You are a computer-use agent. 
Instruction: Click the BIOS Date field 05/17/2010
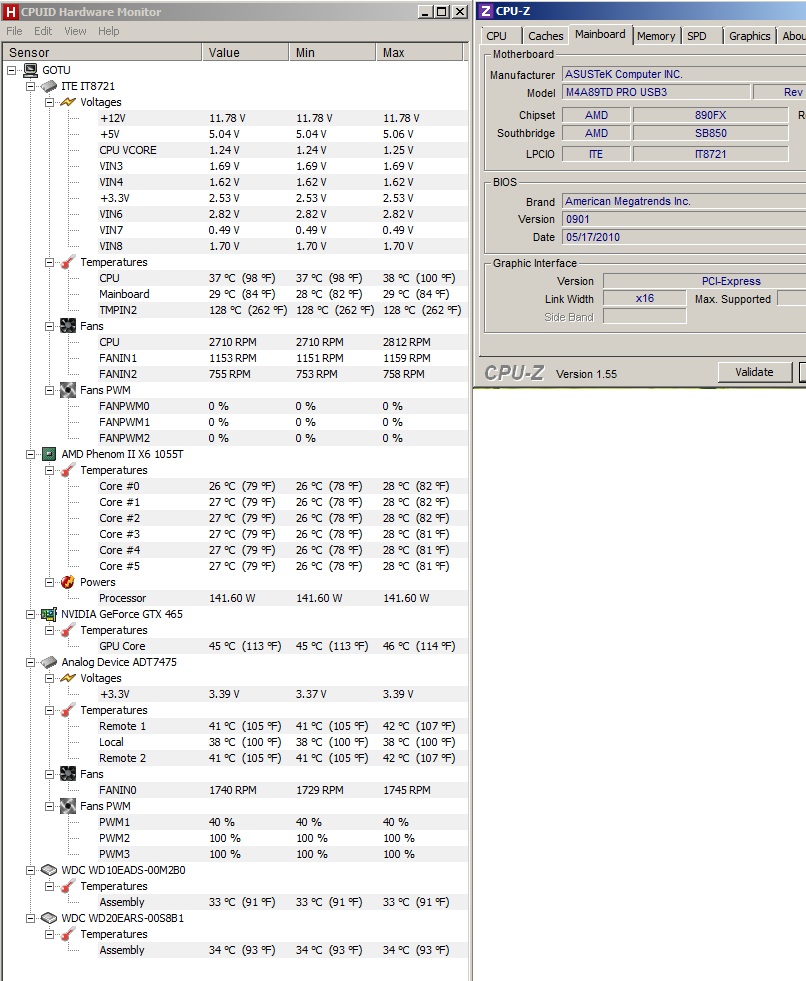point(684,237)
